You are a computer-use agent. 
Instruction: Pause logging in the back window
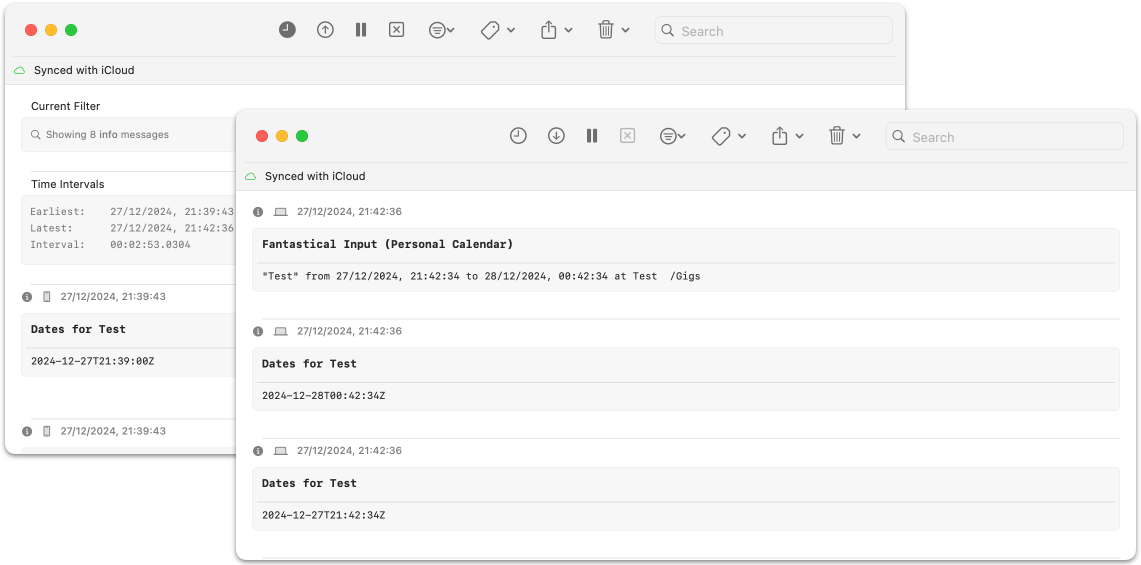pyautogui.click(x=361, y=30)
